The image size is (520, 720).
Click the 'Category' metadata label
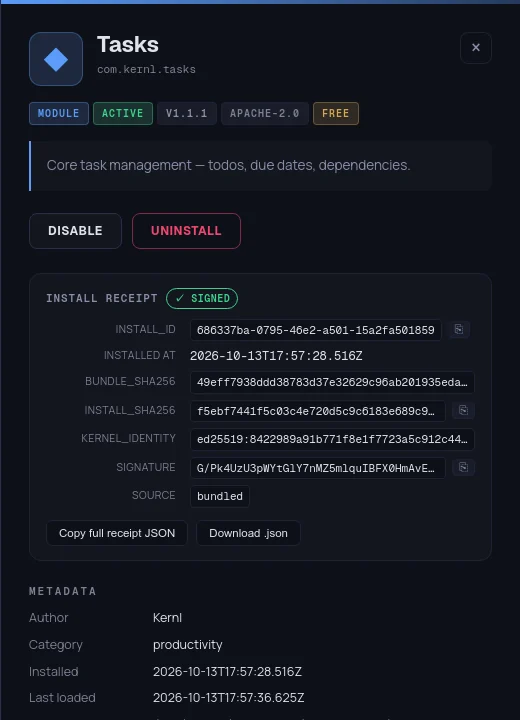[56, 645]
